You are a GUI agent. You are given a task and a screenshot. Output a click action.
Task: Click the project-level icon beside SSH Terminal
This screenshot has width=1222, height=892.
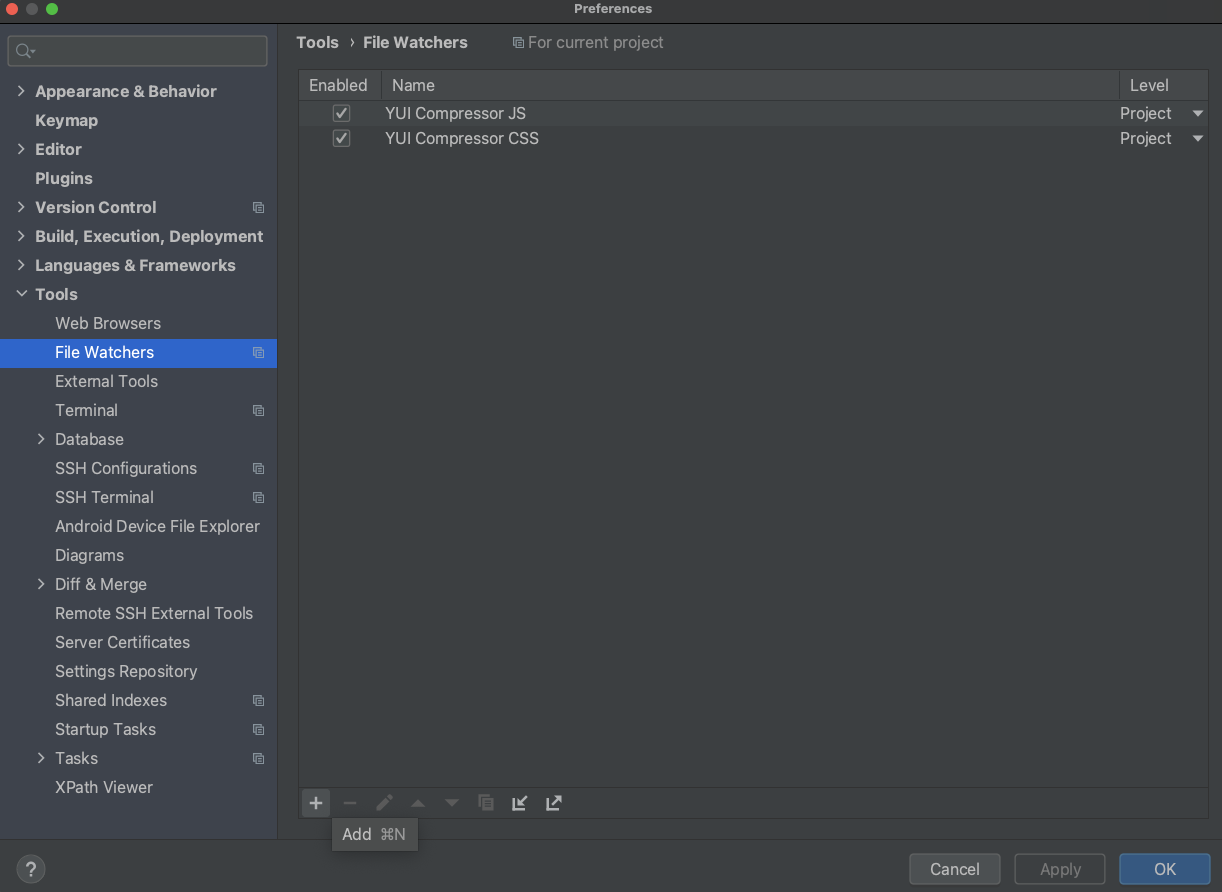[259, 498]
